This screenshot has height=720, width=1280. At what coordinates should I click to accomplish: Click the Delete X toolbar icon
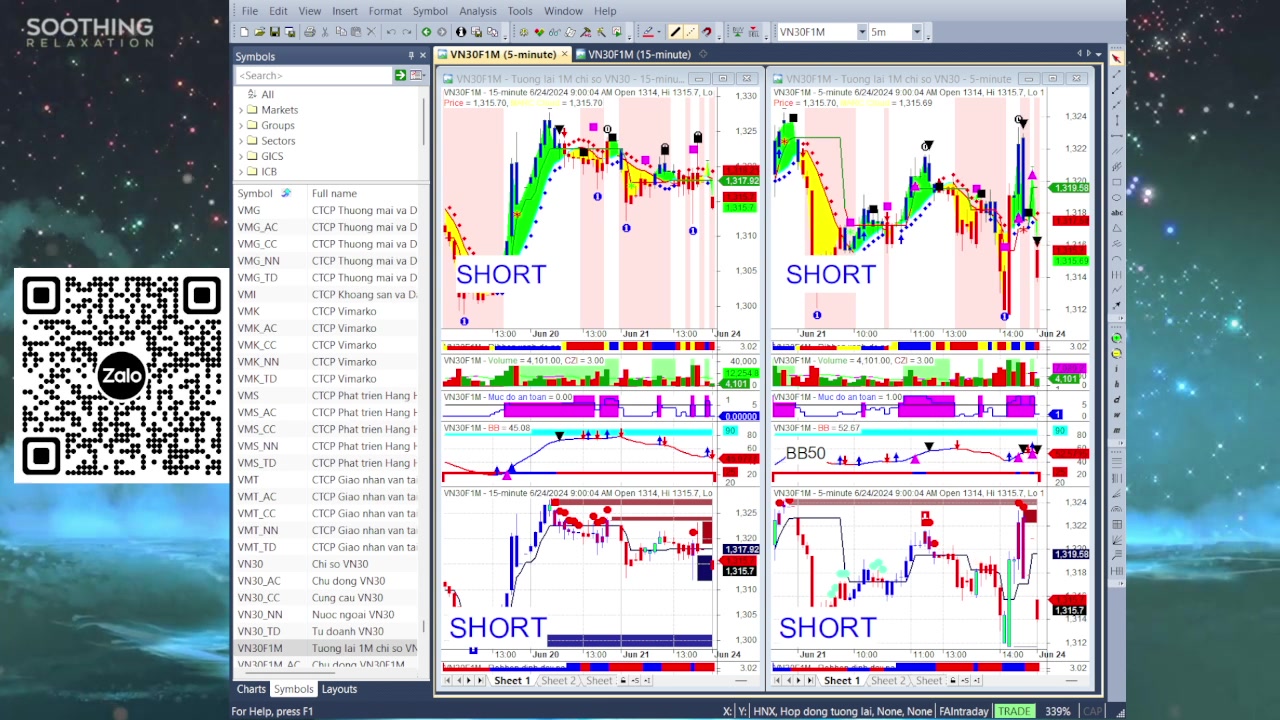(371, 32)
